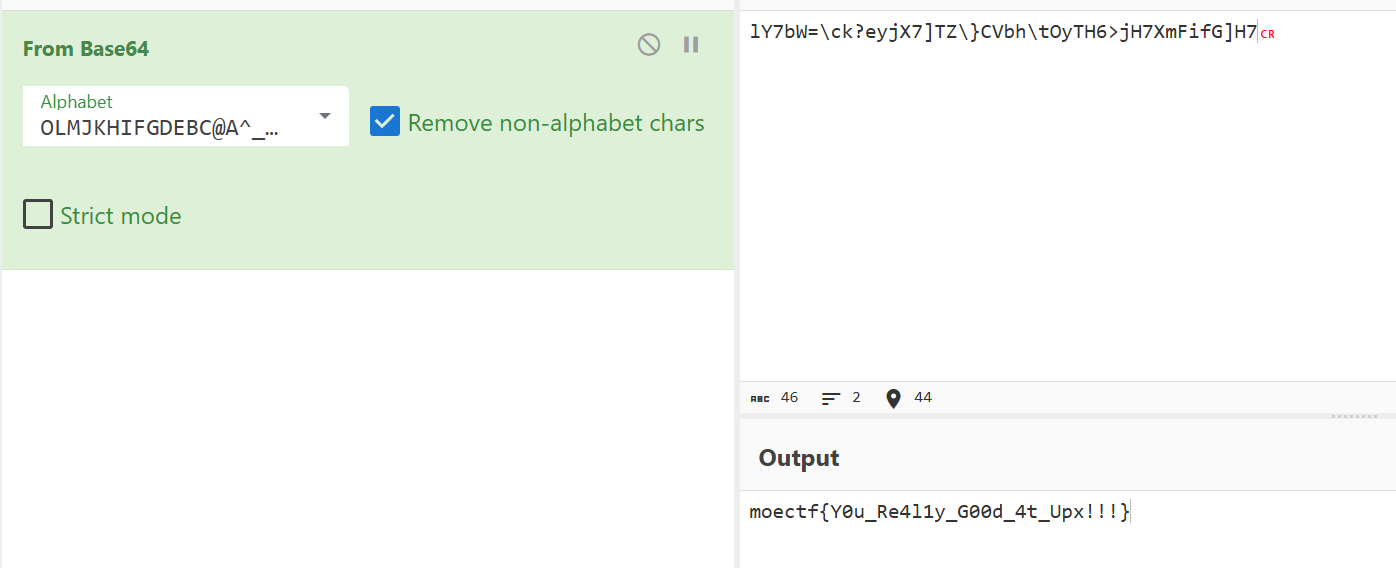Click the cursor position pin icon
The height and width of the screenshot is (568, 1396).
point(893,398)
